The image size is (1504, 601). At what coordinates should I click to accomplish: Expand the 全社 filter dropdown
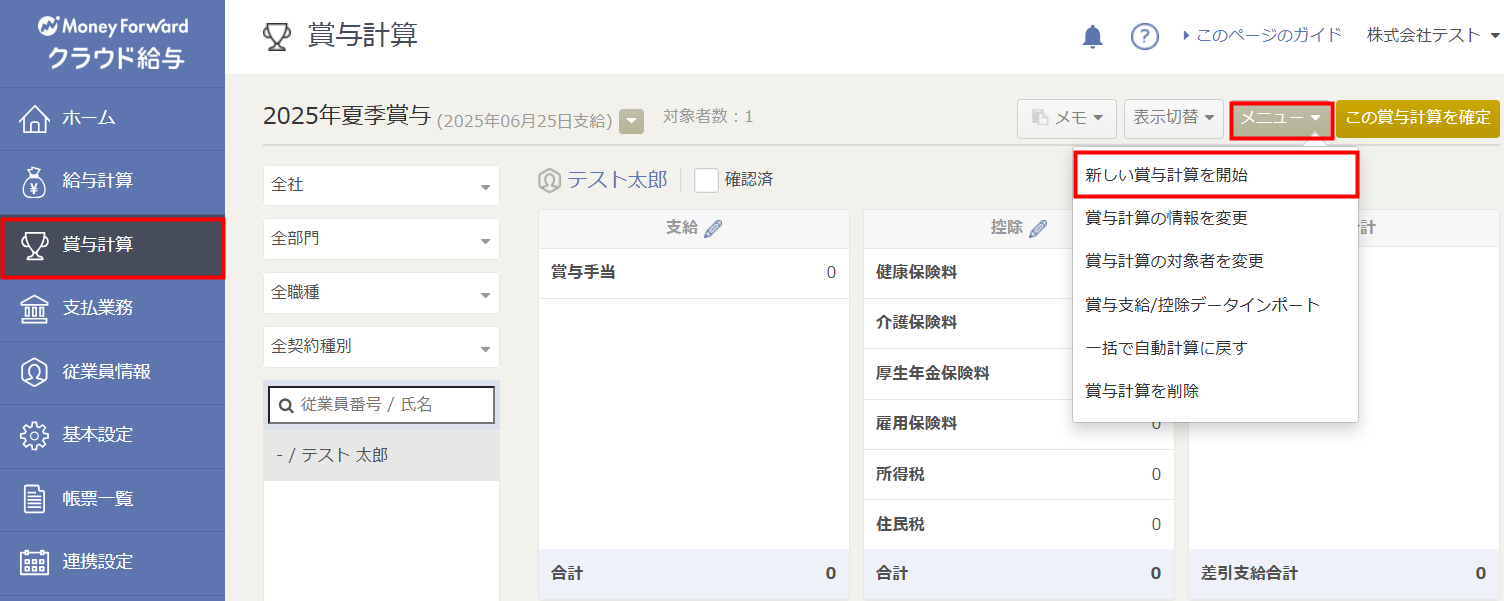point(381,186)
